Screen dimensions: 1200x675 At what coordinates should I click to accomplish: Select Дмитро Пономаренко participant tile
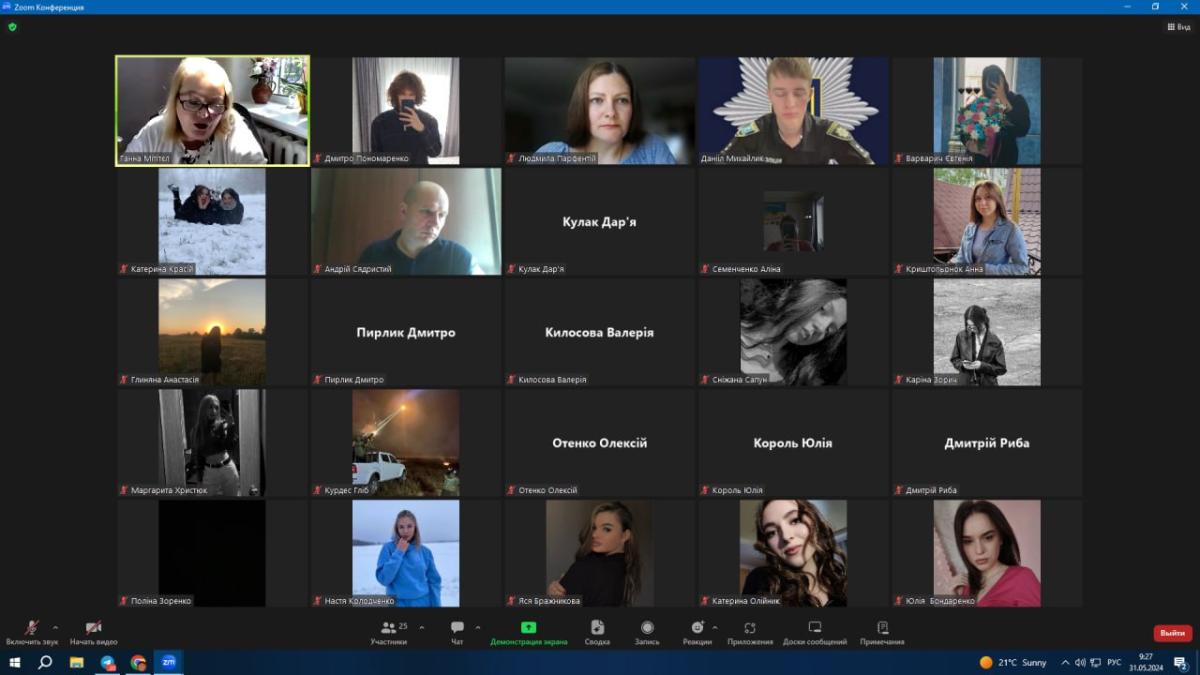click(x=406, y=110)
